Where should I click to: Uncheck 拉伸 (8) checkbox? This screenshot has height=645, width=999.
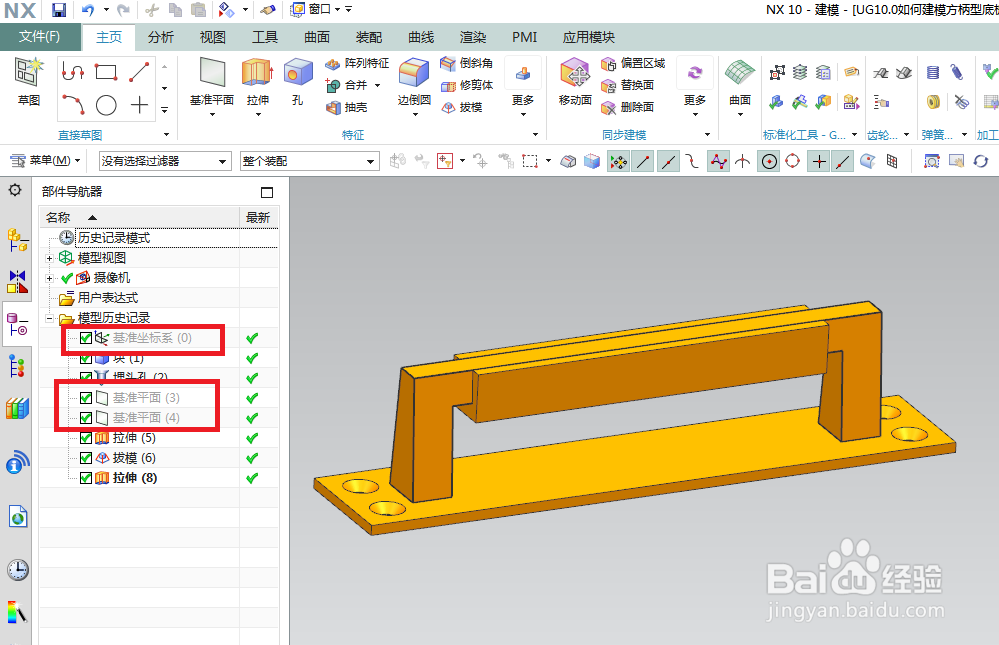point(86,478)
